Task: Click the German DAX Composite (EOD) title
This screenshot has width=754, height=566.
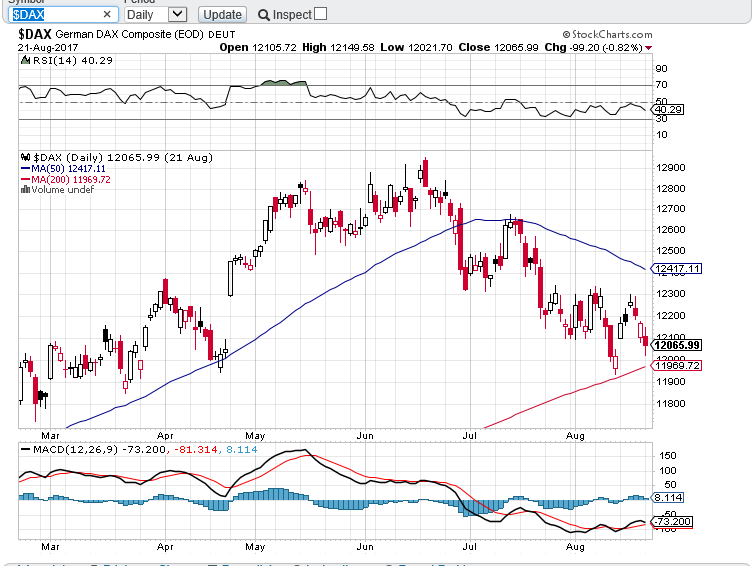Action: click(131, 35)
